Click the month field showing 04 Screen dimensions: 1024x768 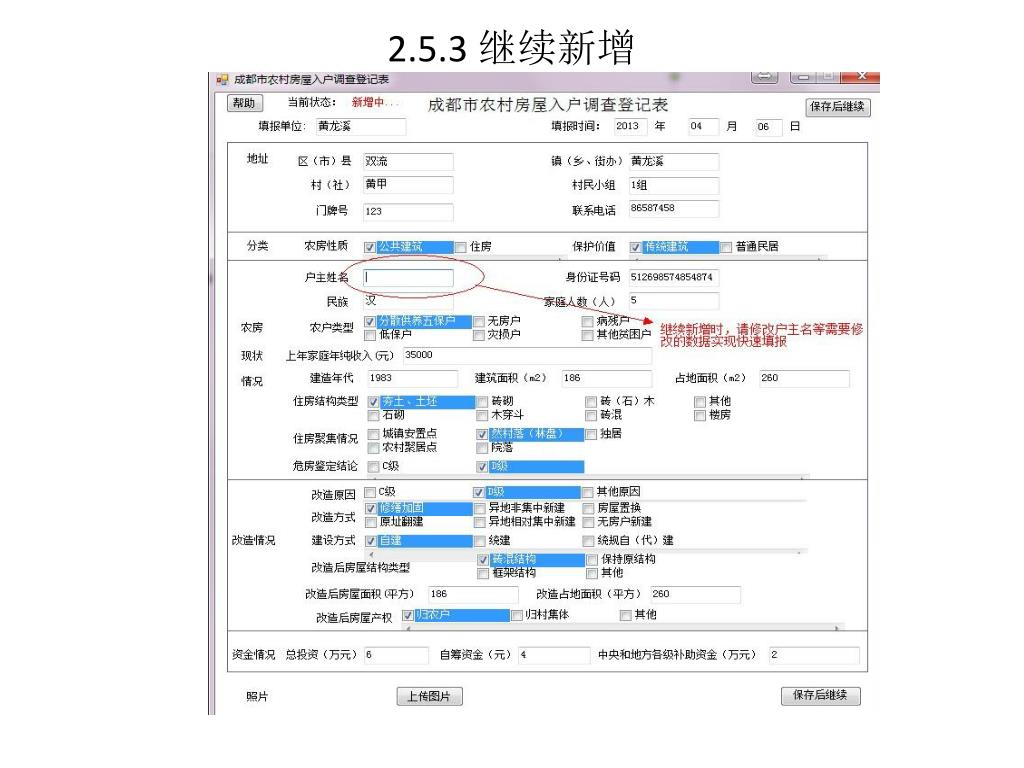pyautogui.click(x=703, y=126)
